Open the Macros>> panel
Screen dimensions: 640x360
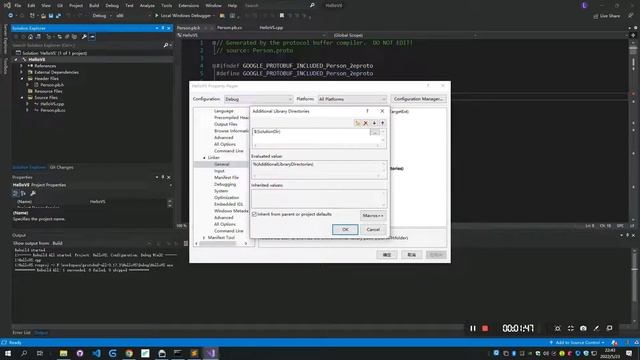373,216
